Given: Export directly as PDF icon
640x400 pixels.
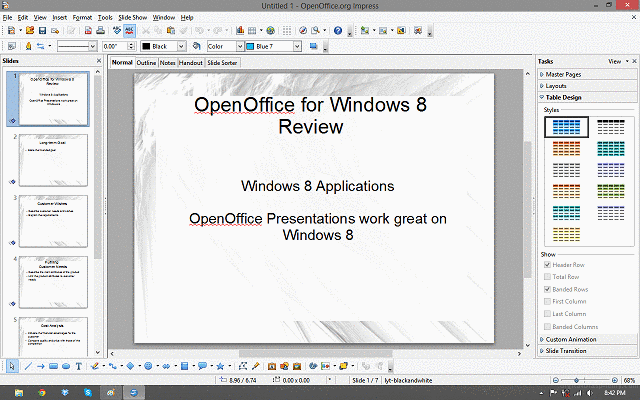Looking at the screenshot, I should (88, 31).
